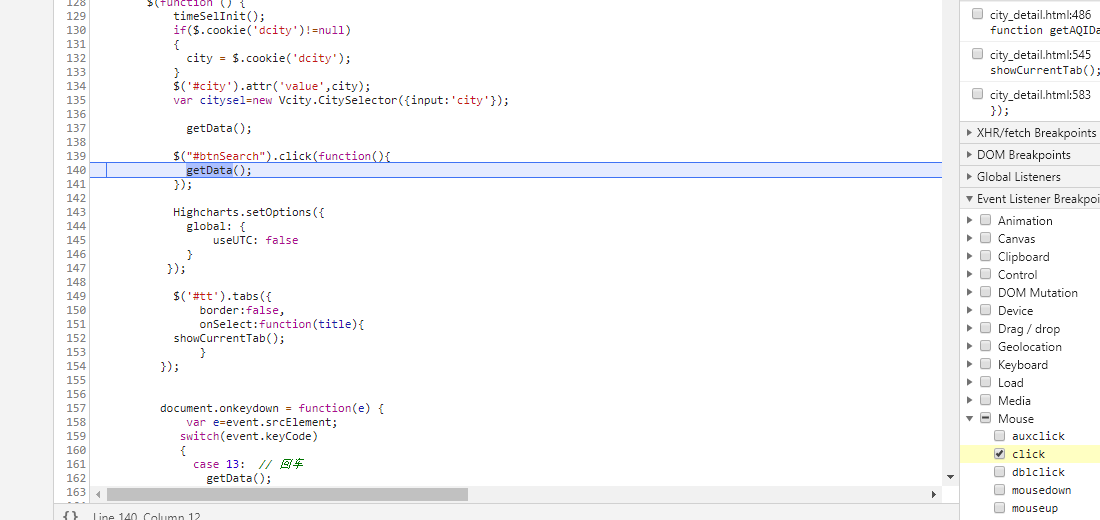
Task: Check the Load event category checkbox
Action: click(x=985, y=382)
